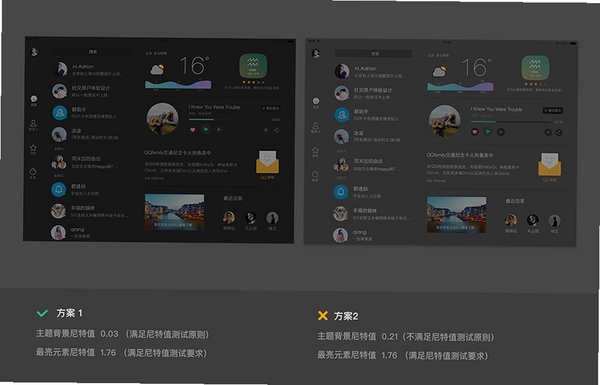
Task: Click the star rating in the black 方案1 mockup
Action: click(x=253, y=82)
